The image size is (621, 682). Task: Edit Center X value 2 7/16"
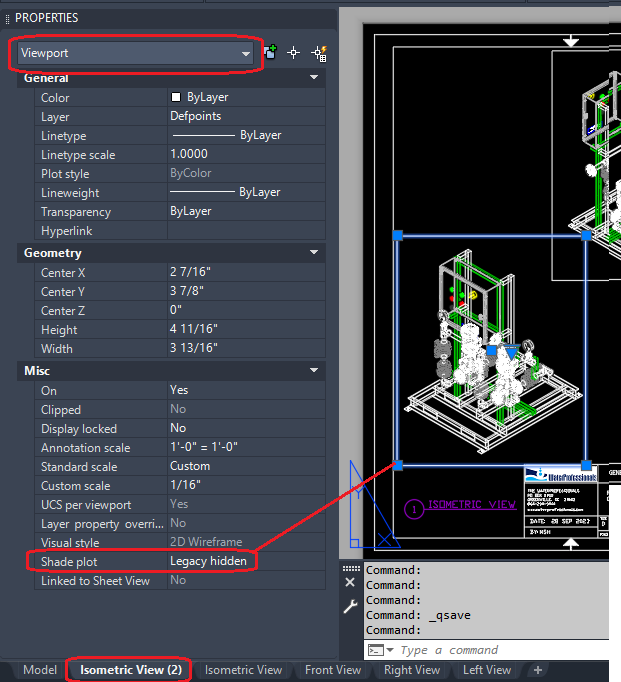click(x=246, y=272)
